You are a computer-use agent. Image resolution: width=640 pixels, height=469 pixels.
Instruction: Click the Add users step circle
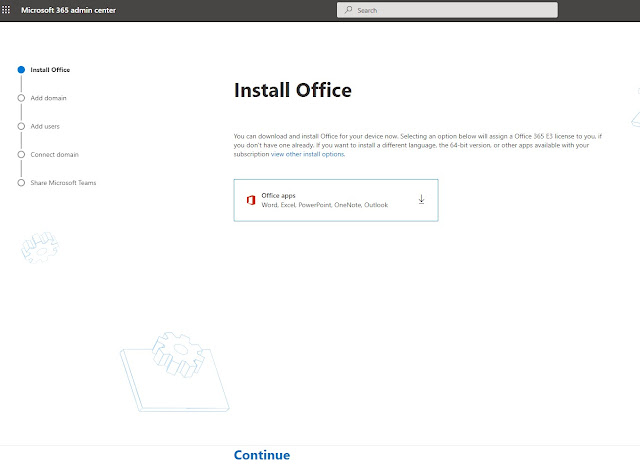point(21,126)
